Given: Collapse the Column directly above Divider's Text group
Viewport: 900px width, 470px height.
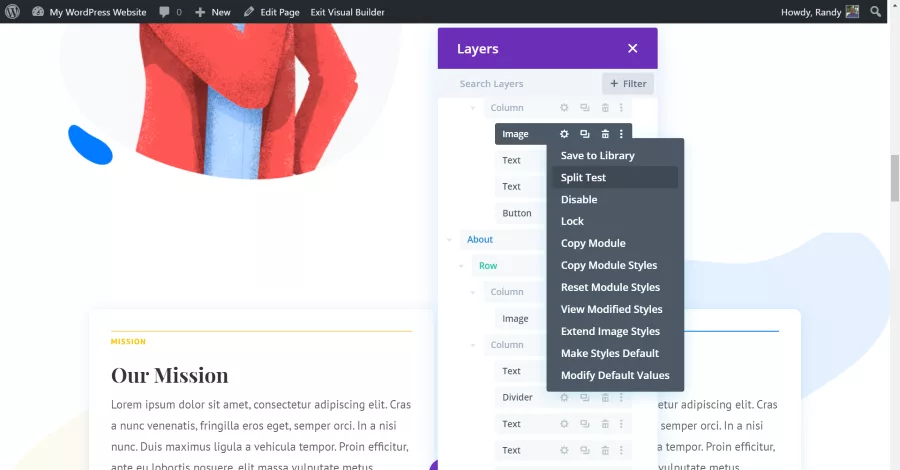Looking at the screenshot, I should (472, 345).
